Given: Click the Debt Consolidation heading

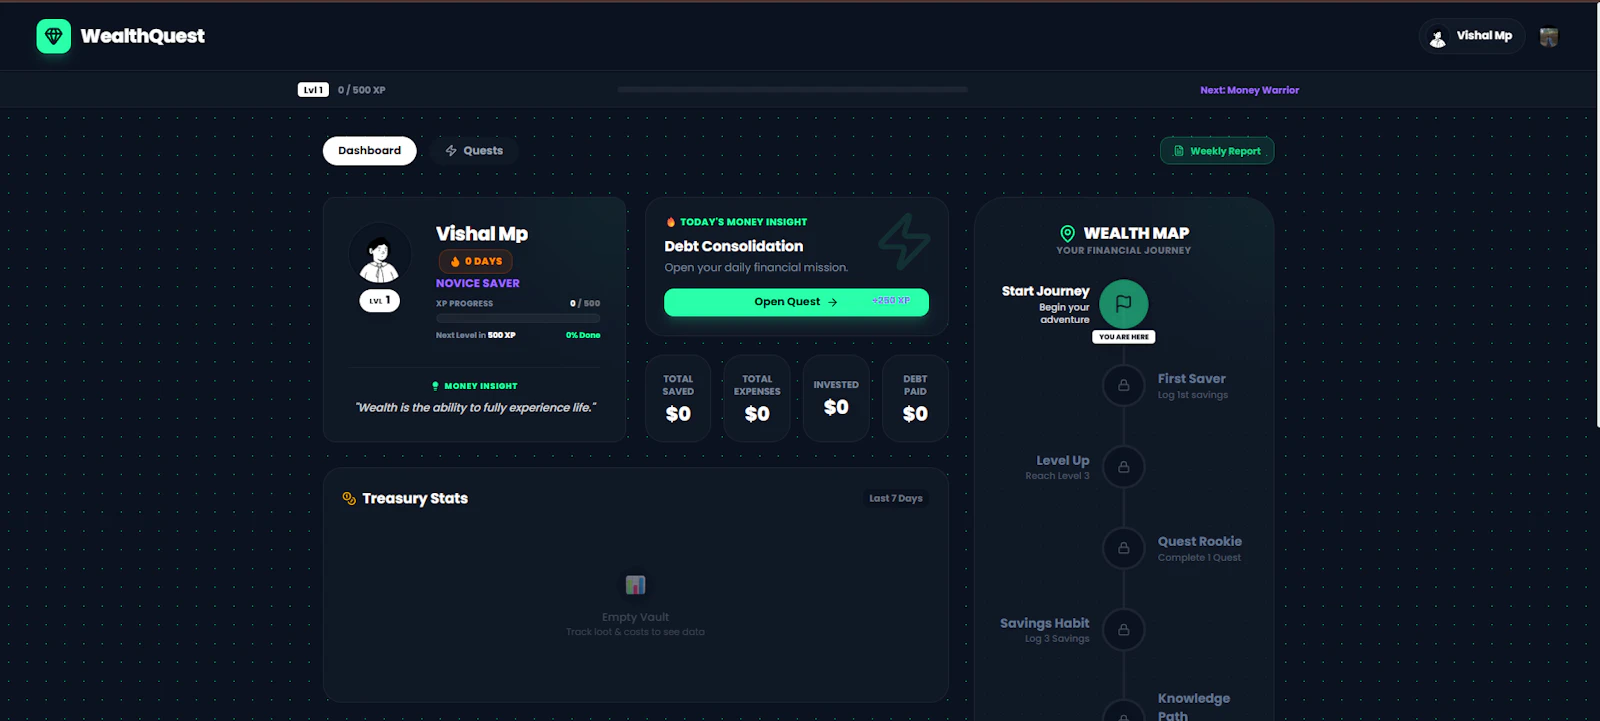Looking at the screenshot, I should (734, 246).
